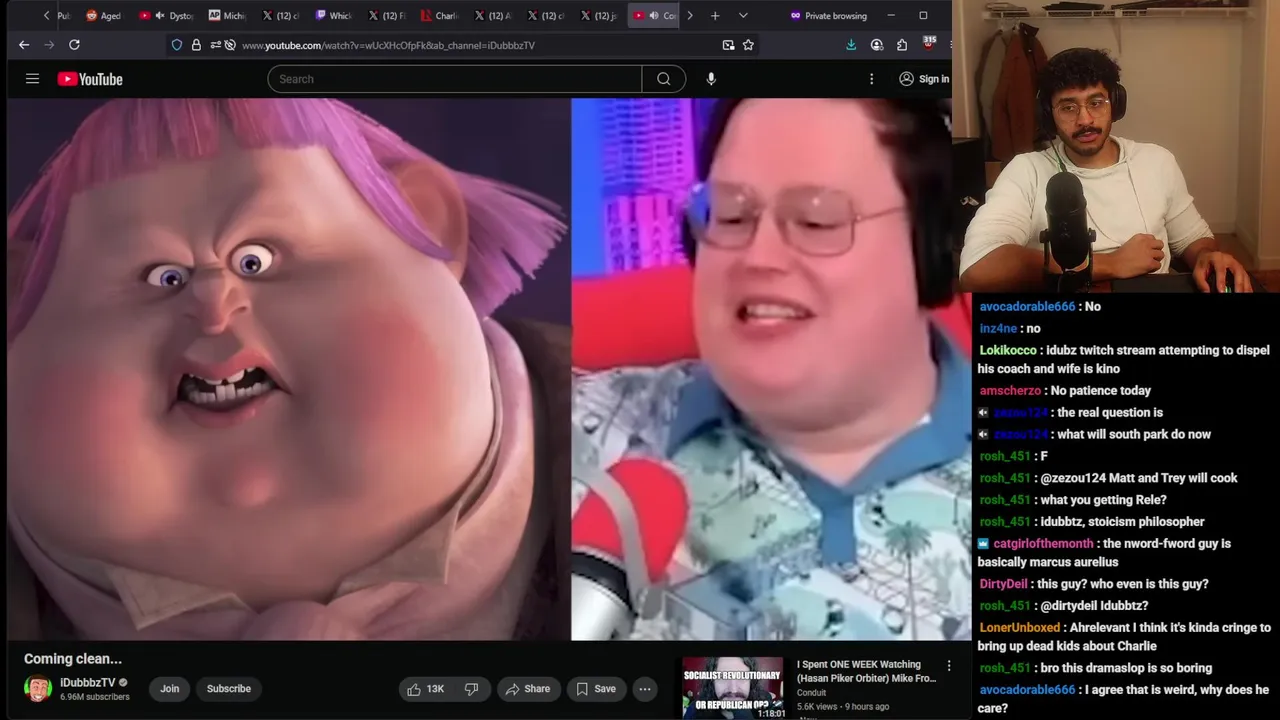This screenshot has width=1280, height=720.
Task: Open tracking protection shield in address bar
Action: [x=177, y=45]
